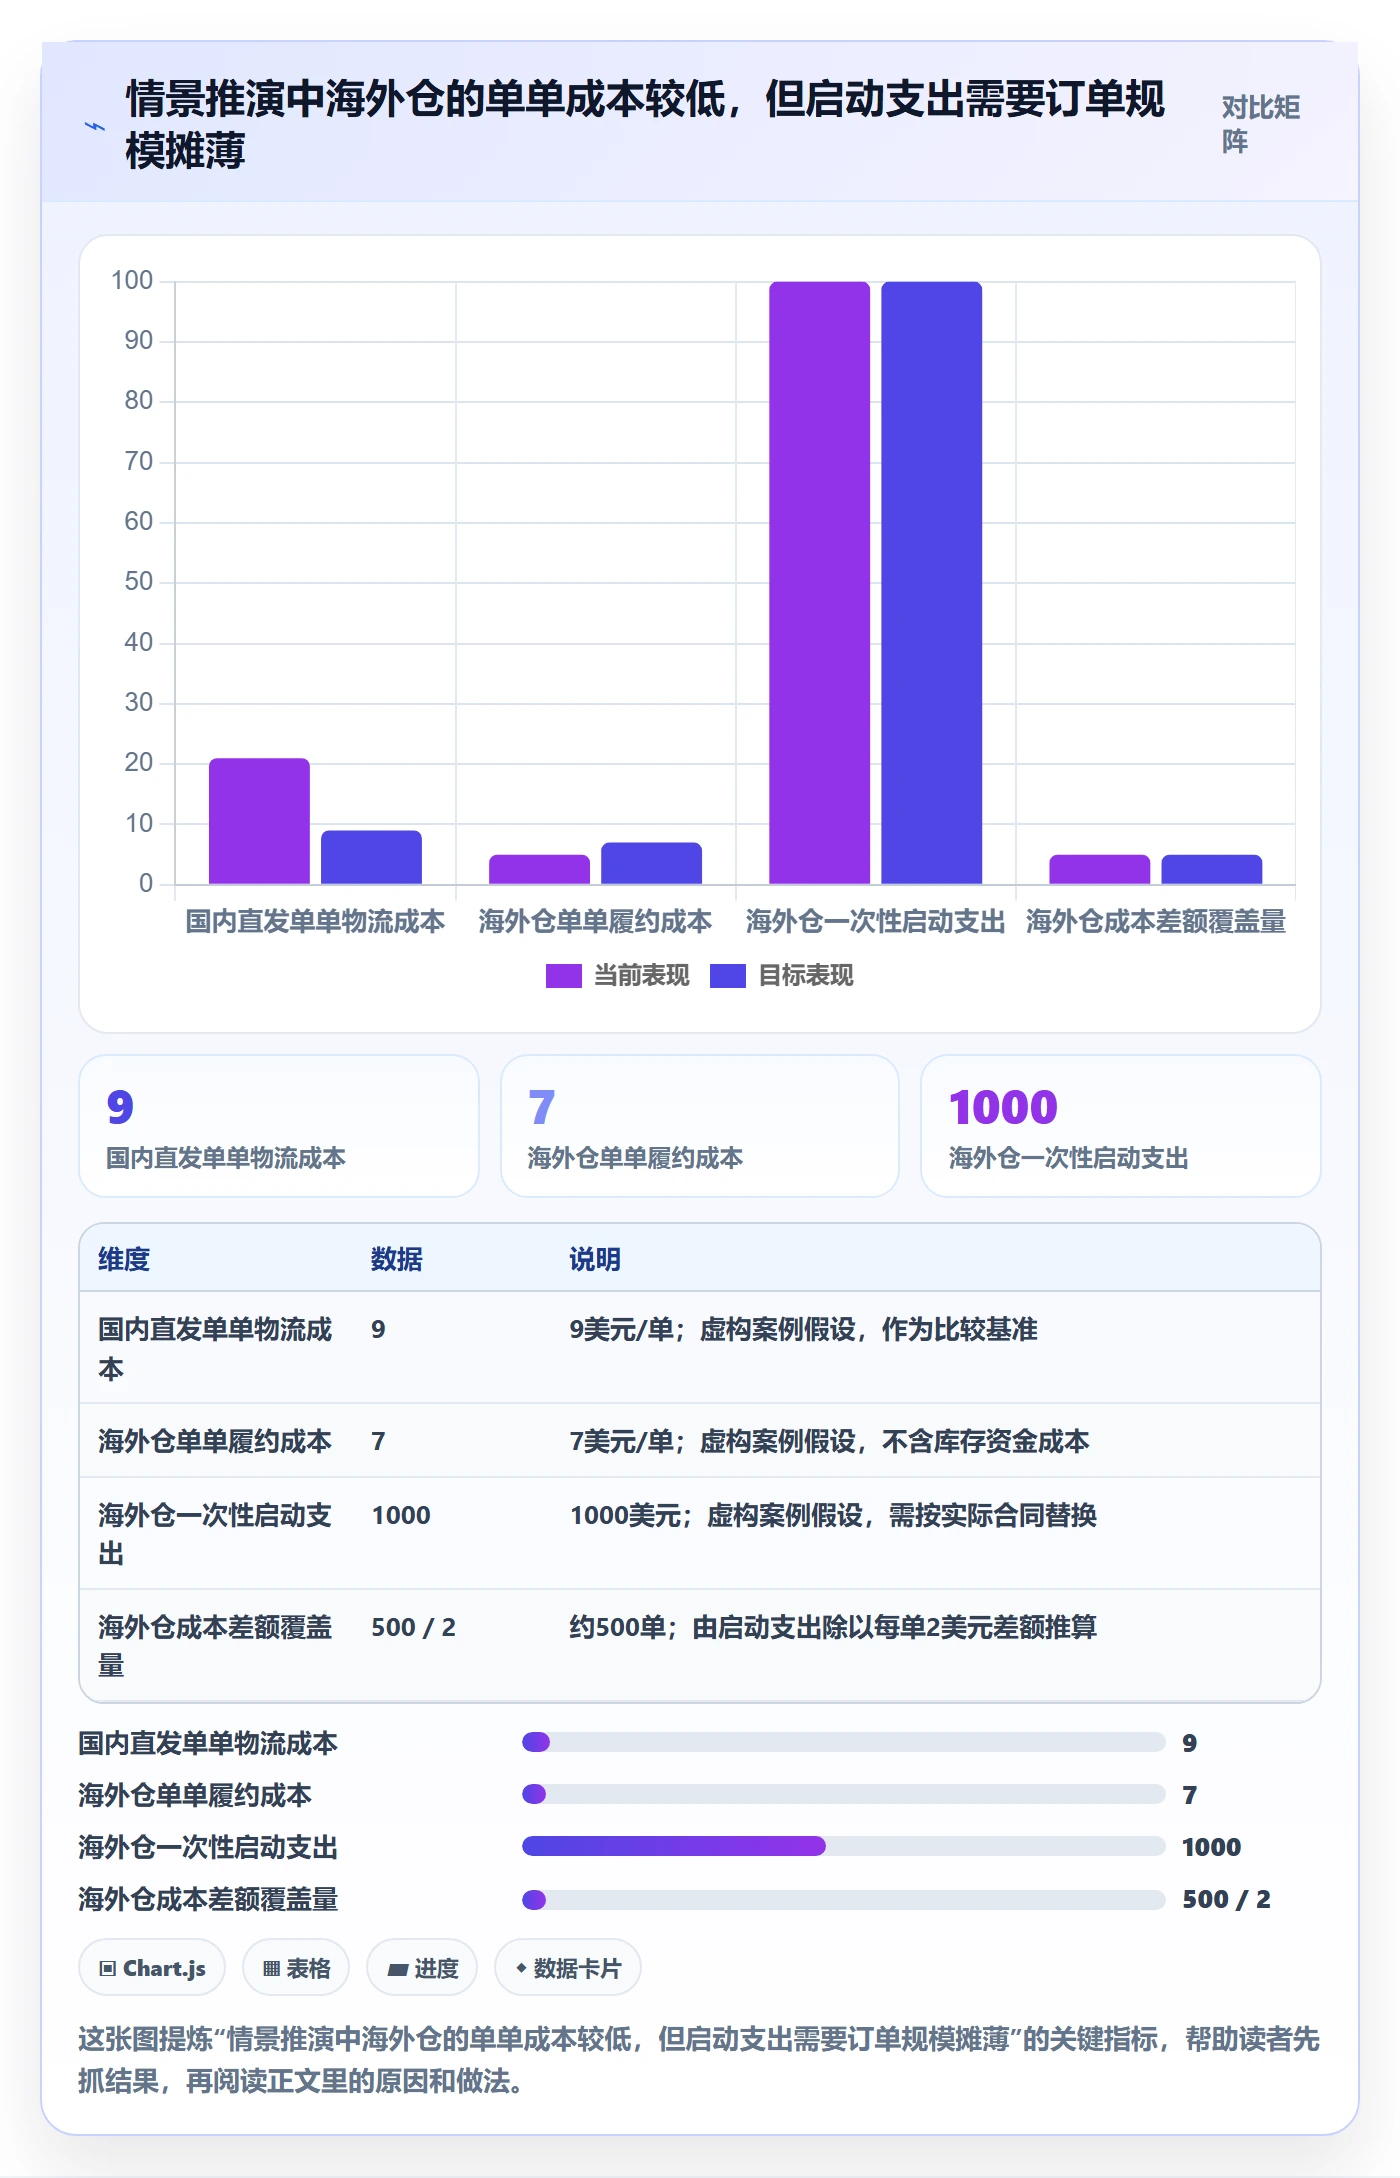
Task: Open the stat card showing 1000
Action: (x=1120, y=1126)
